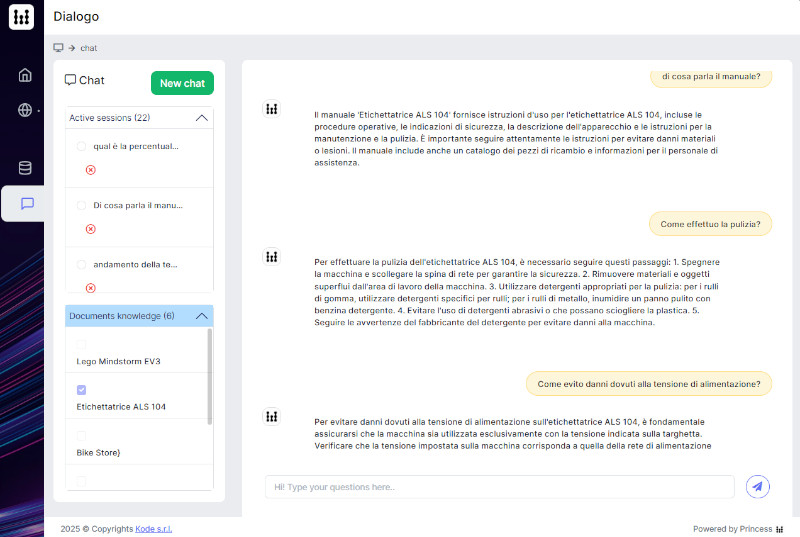
Task: Collapse the Documents knowledge section
Action: pyautogui.click(x=201, y=316)
